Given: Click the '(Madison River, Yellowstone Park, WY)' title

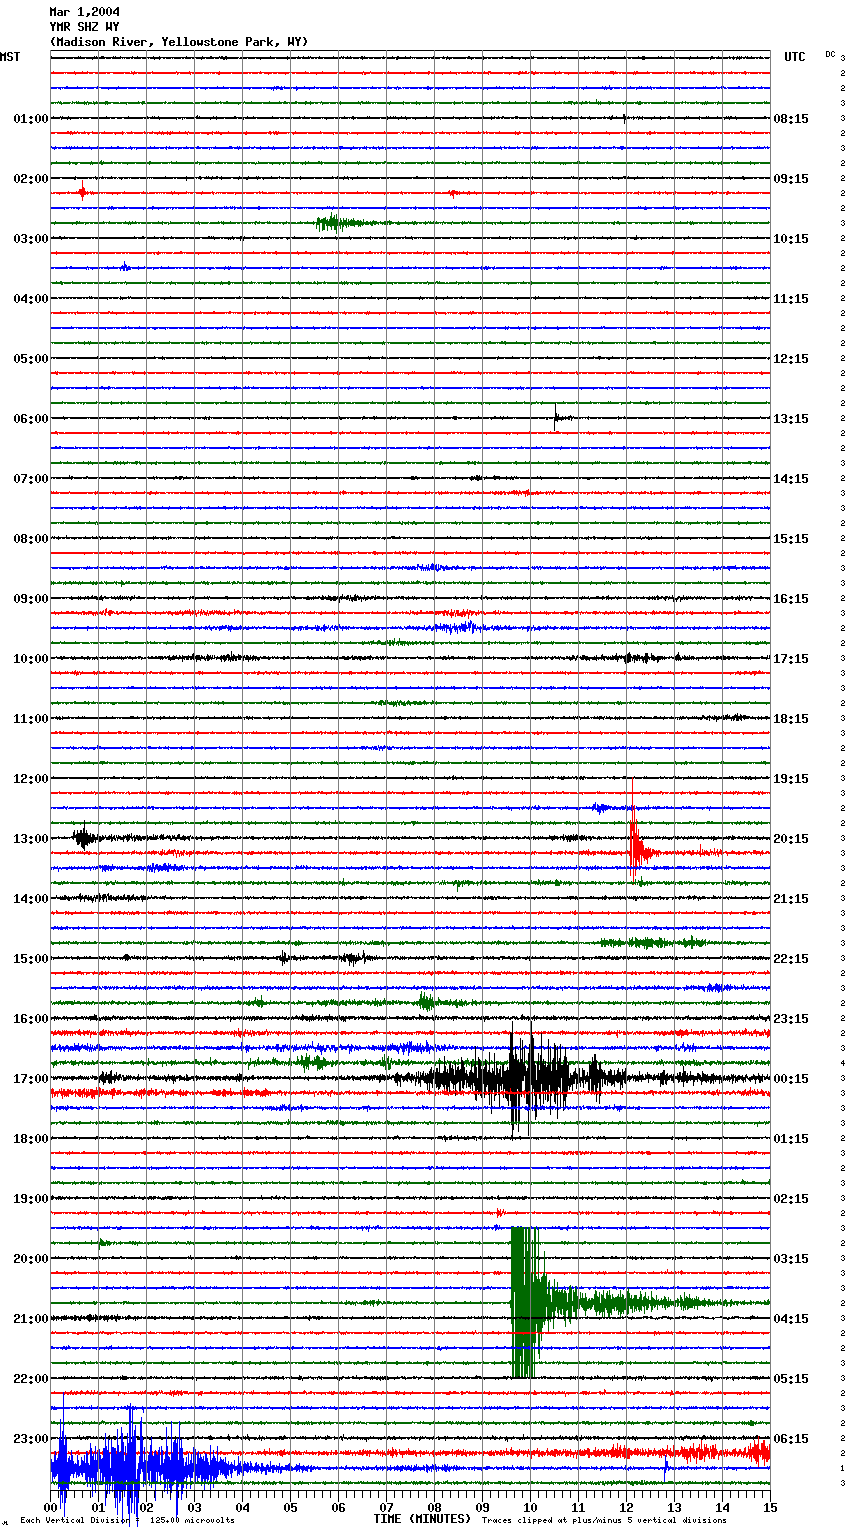Looking at the screenshot, I should pyautogui.click(x=179, y=42).
